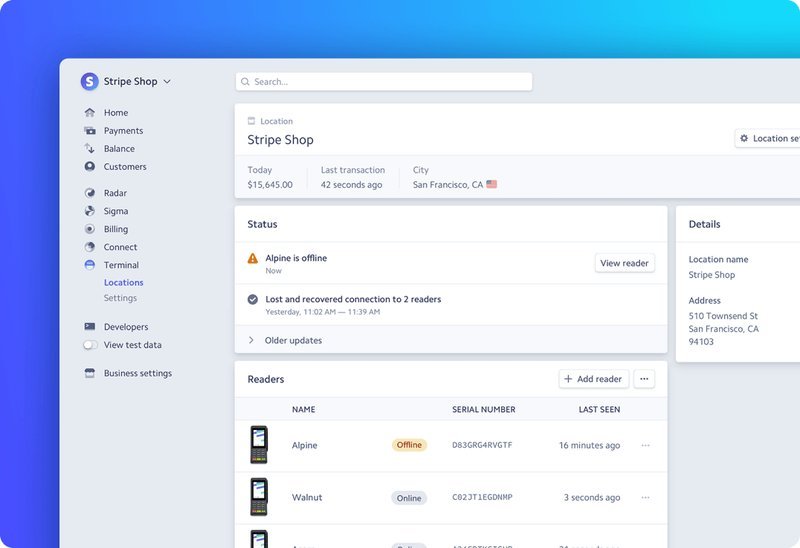800x548 pixels.
Task: Open the Balance page
Action: [x=119, y=148]
